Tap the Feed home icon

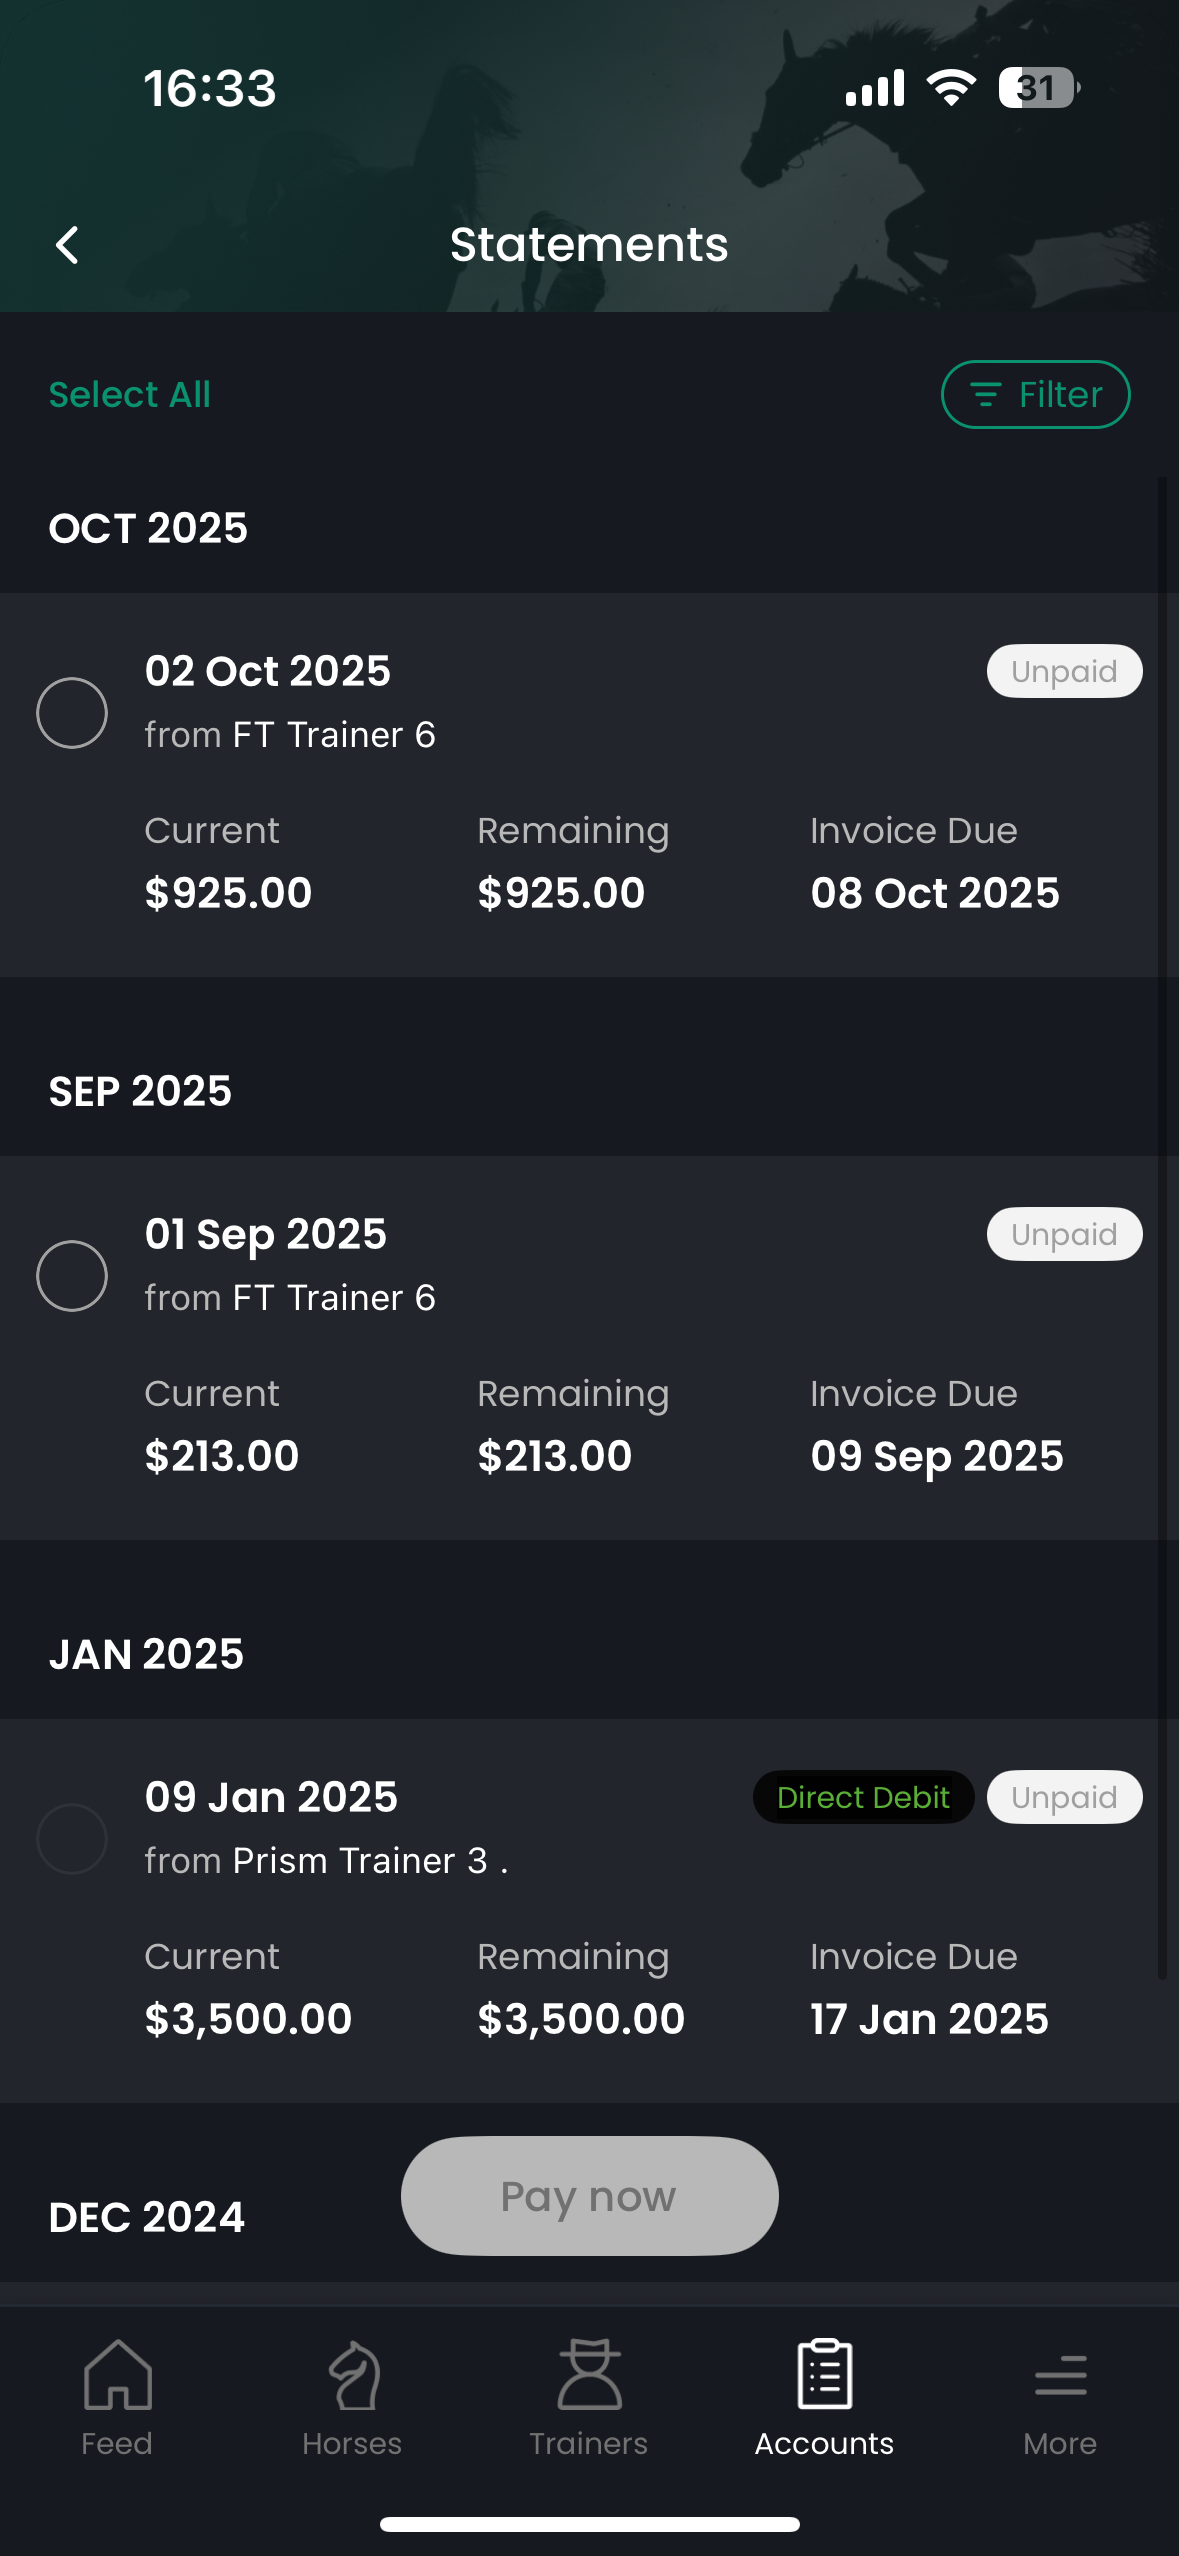click(x=117, y=2376)
